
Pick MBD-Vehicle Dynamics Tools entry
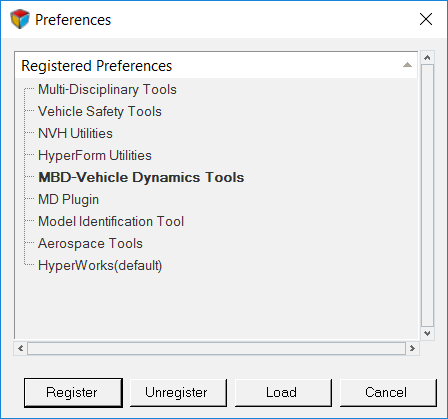(141, 177)
